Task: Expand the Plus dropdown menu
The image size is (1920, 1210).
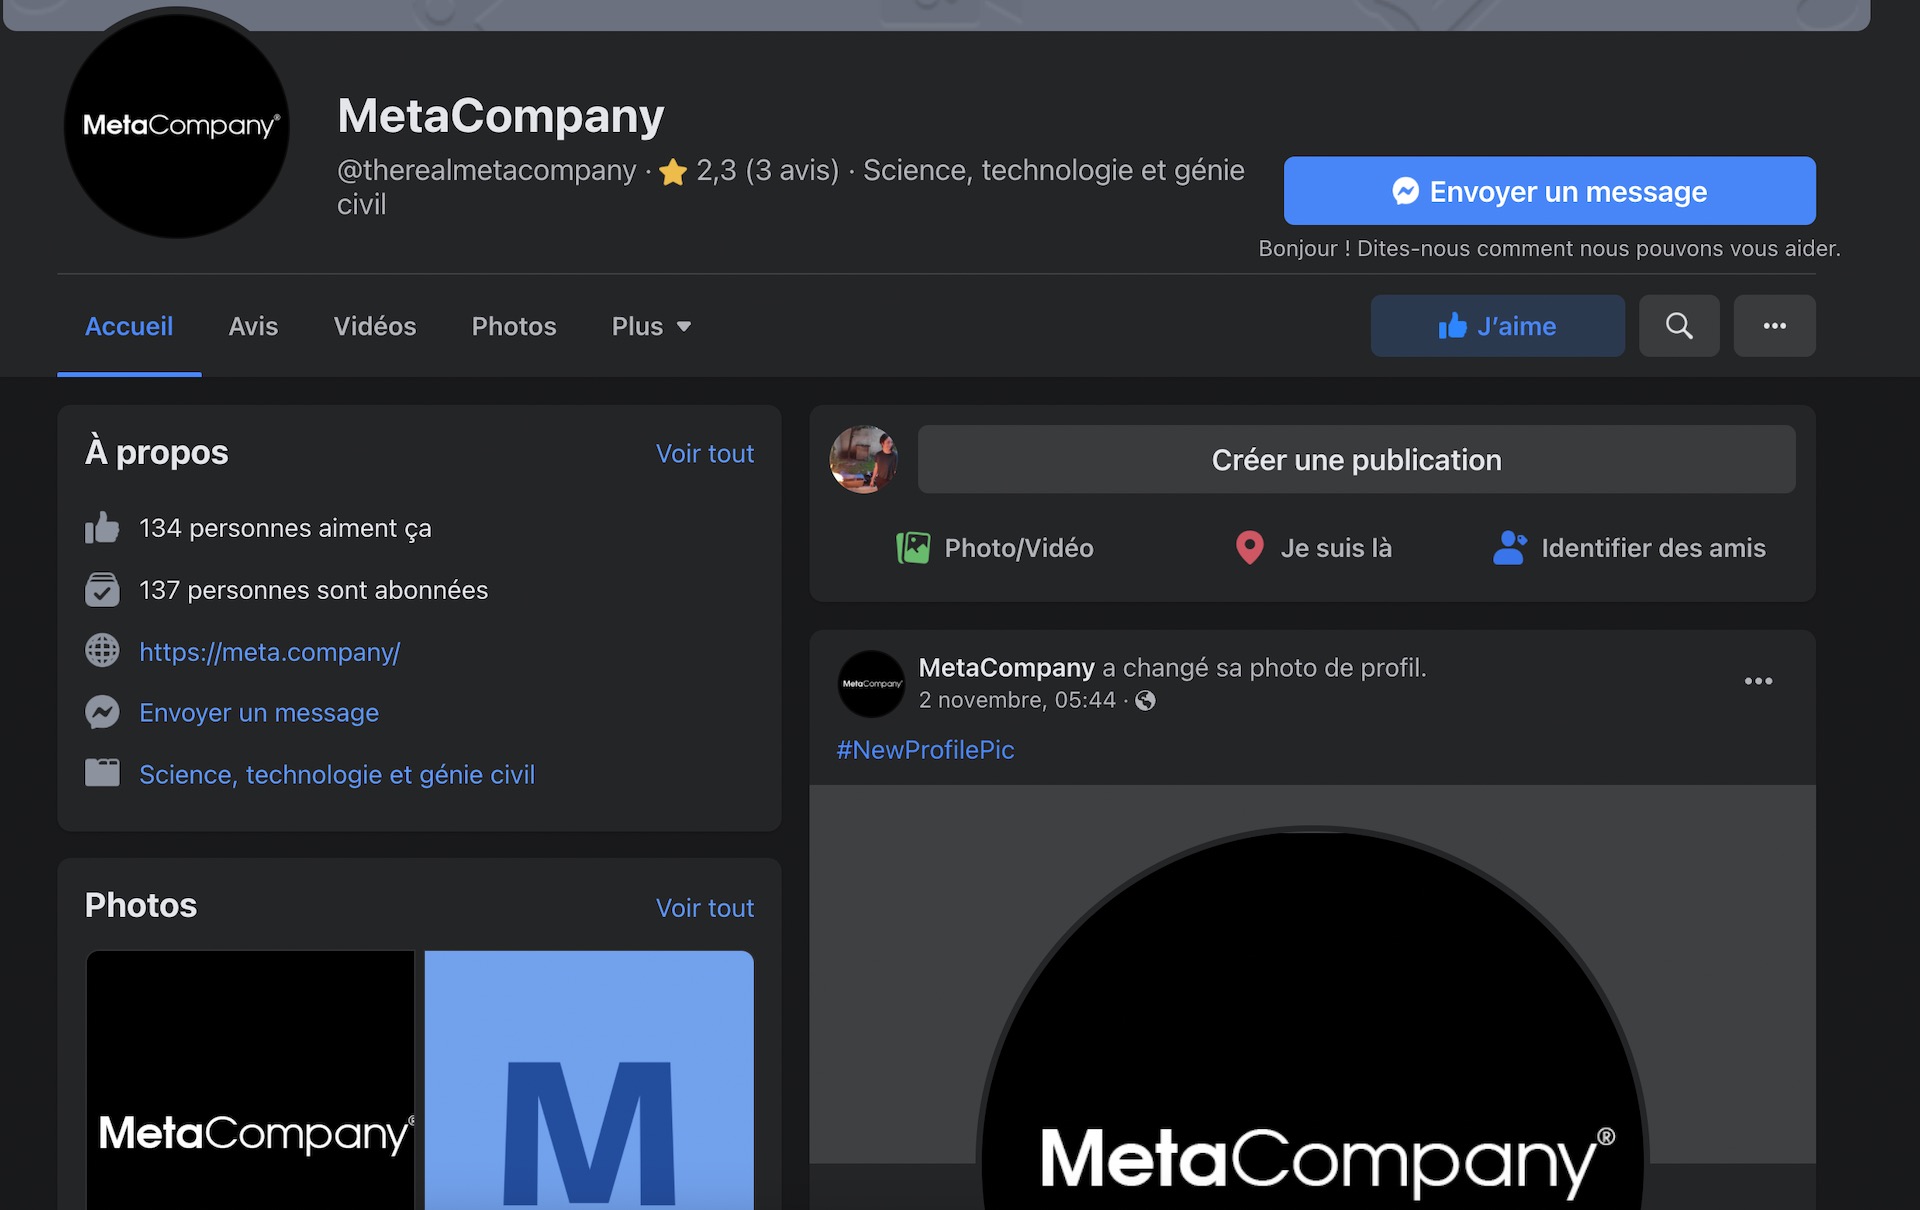Action: [x=651, y=326]
